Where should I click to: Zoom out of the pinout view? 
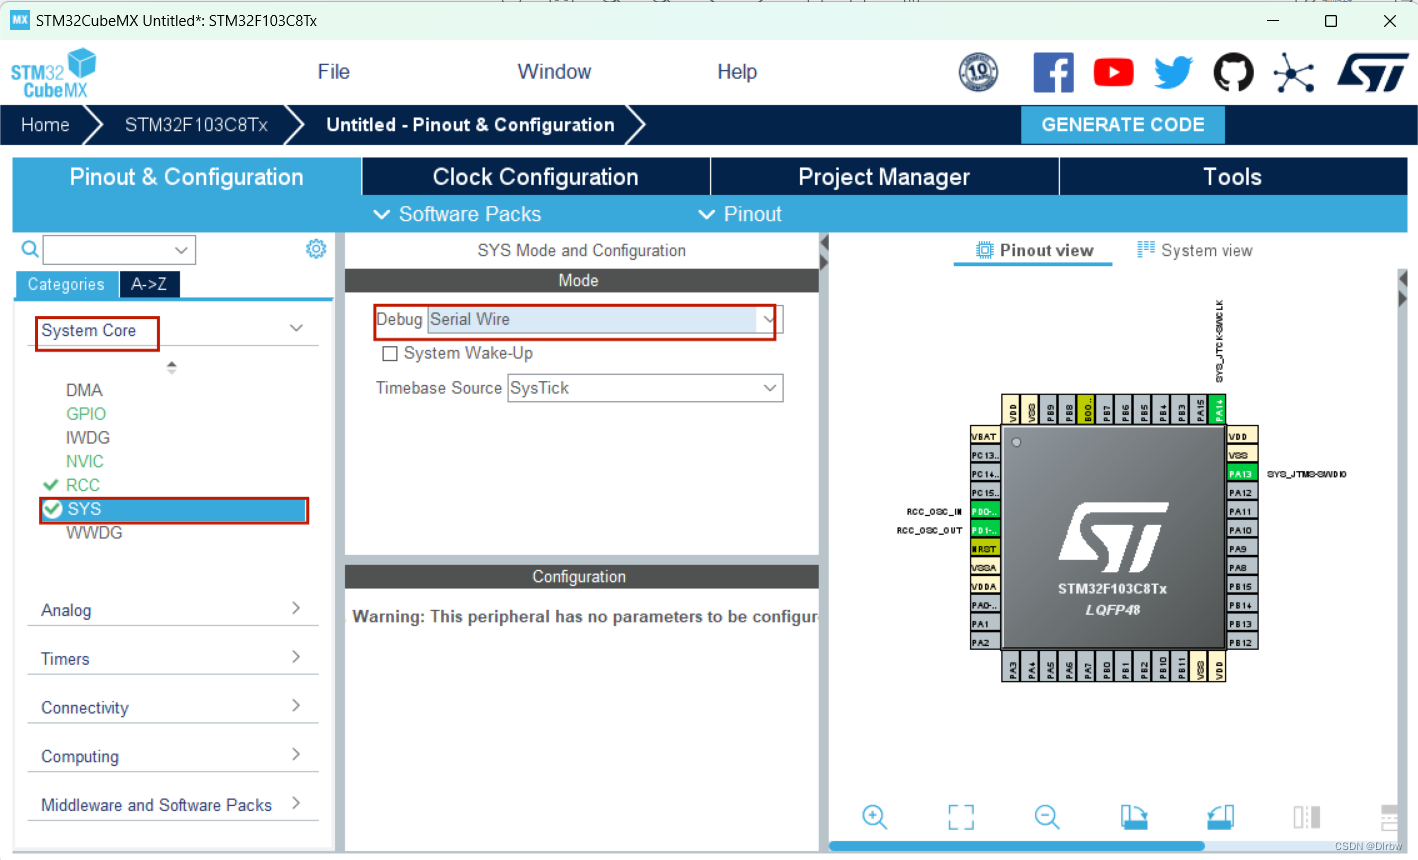[x=1047, y=817]
